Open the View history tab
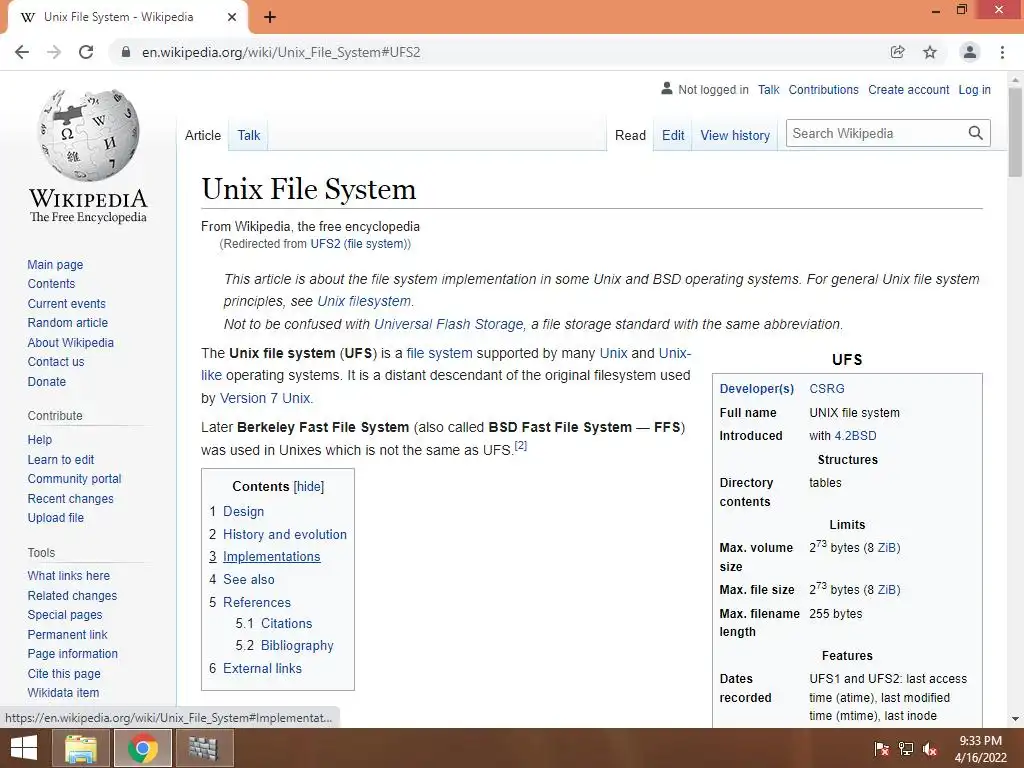1024x768 pixels. pos(735,135)
